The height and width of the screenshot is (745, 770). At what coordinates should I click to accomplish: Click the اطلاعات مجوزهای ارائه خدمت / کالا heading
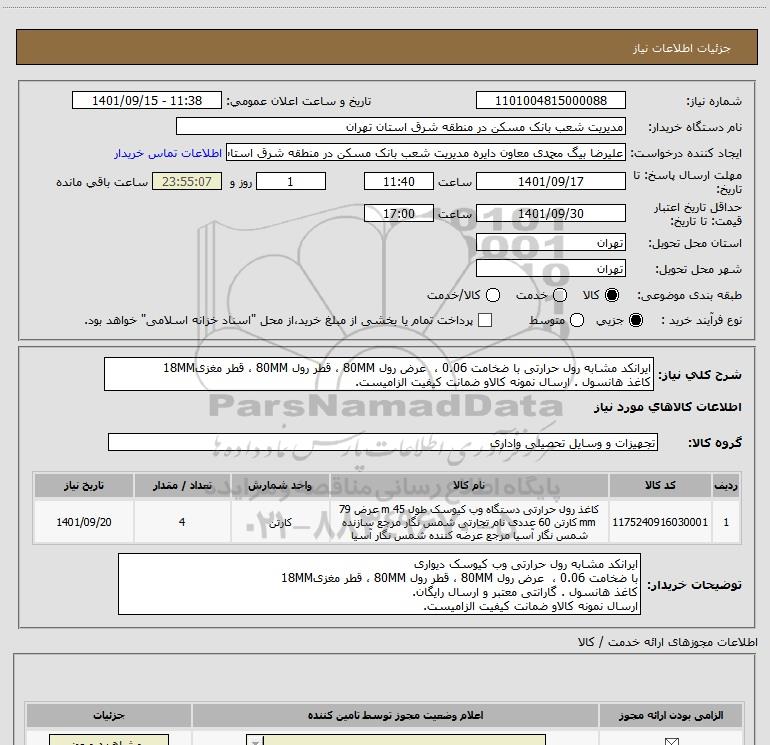tap(667, 642)
